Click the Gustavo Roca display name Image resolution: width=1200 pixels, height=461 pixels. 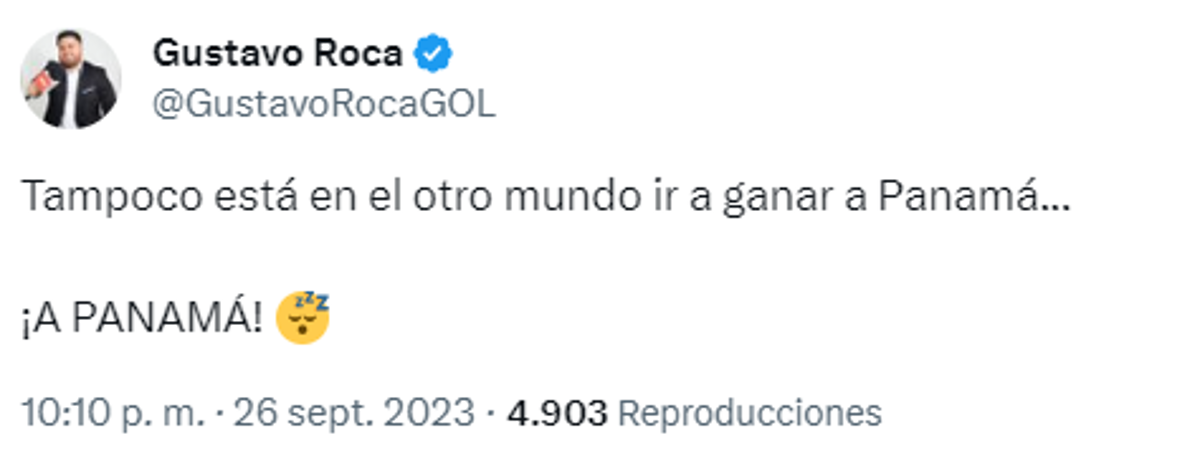pos(277,54)
